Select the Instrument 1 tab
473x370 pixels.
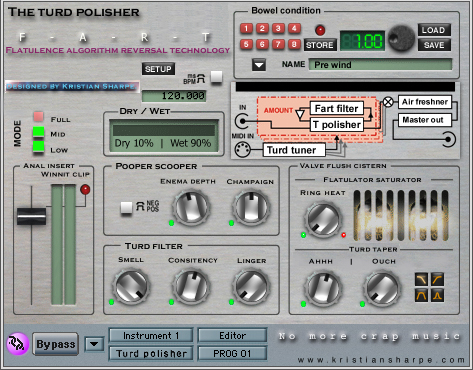(x=151, y=335)
